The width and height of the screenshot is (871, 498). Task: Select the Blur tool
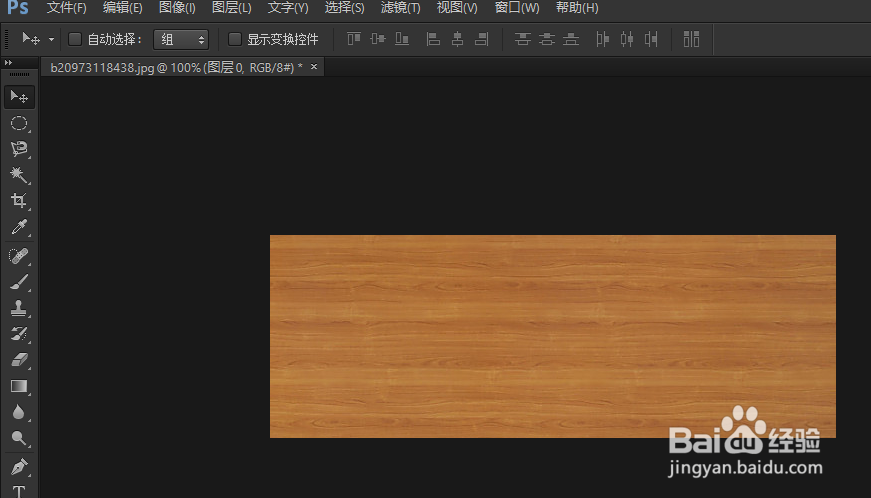click(19, 412)
